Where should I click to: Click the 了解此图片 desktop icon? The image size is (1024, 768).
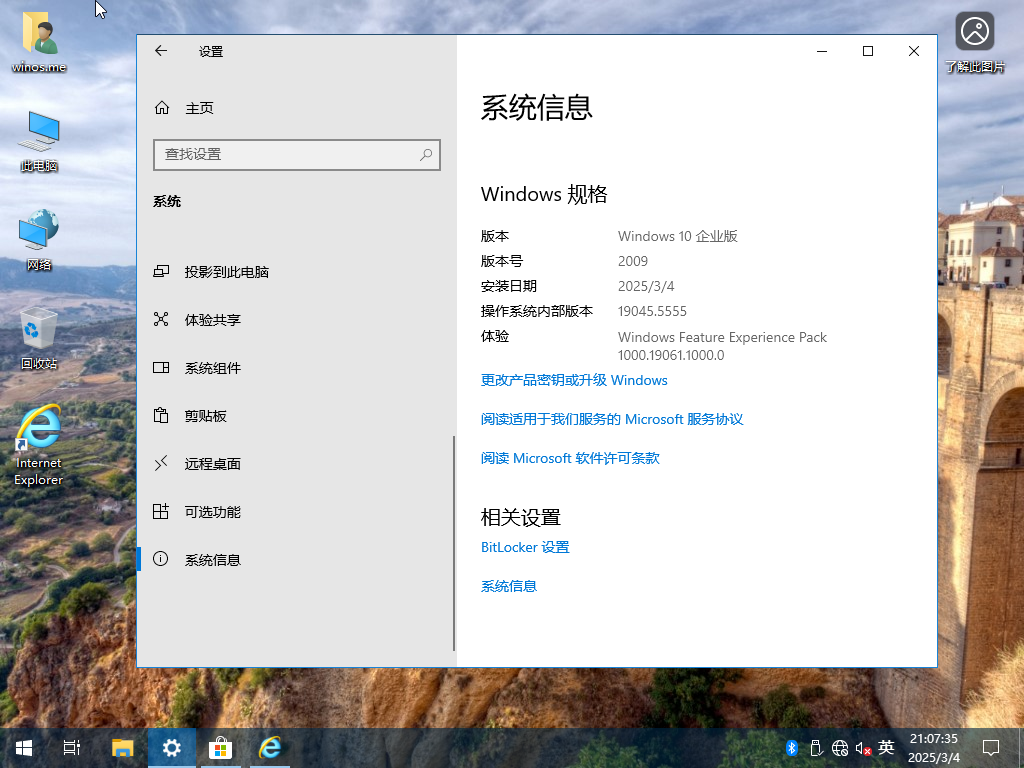975,40
